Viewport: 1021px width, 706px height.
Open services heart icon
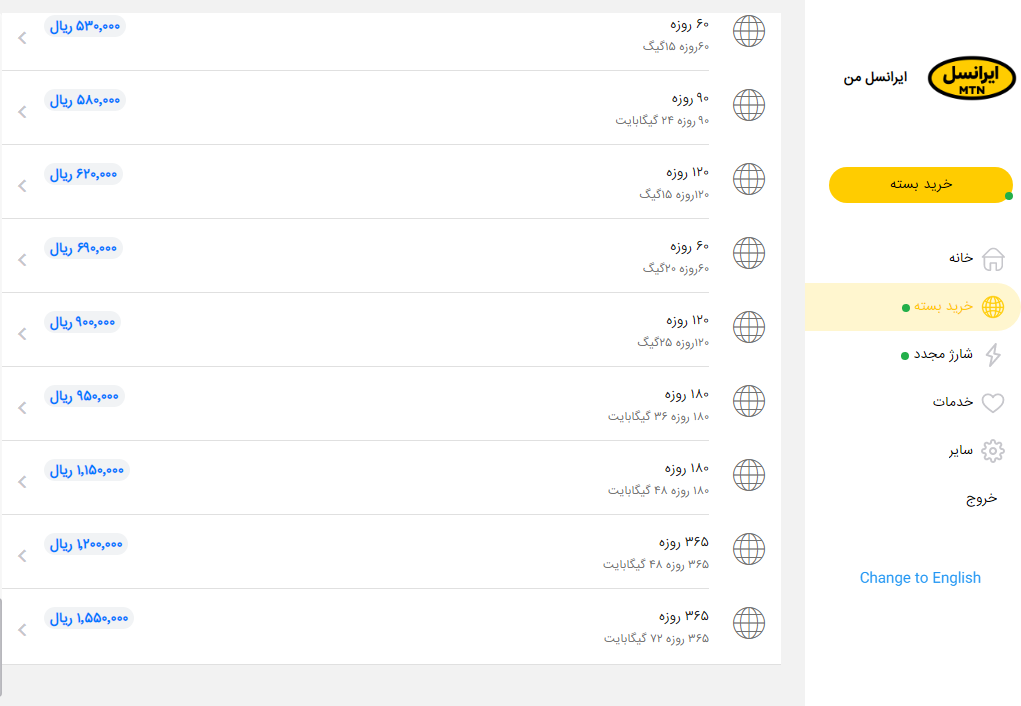click(993, 402)
